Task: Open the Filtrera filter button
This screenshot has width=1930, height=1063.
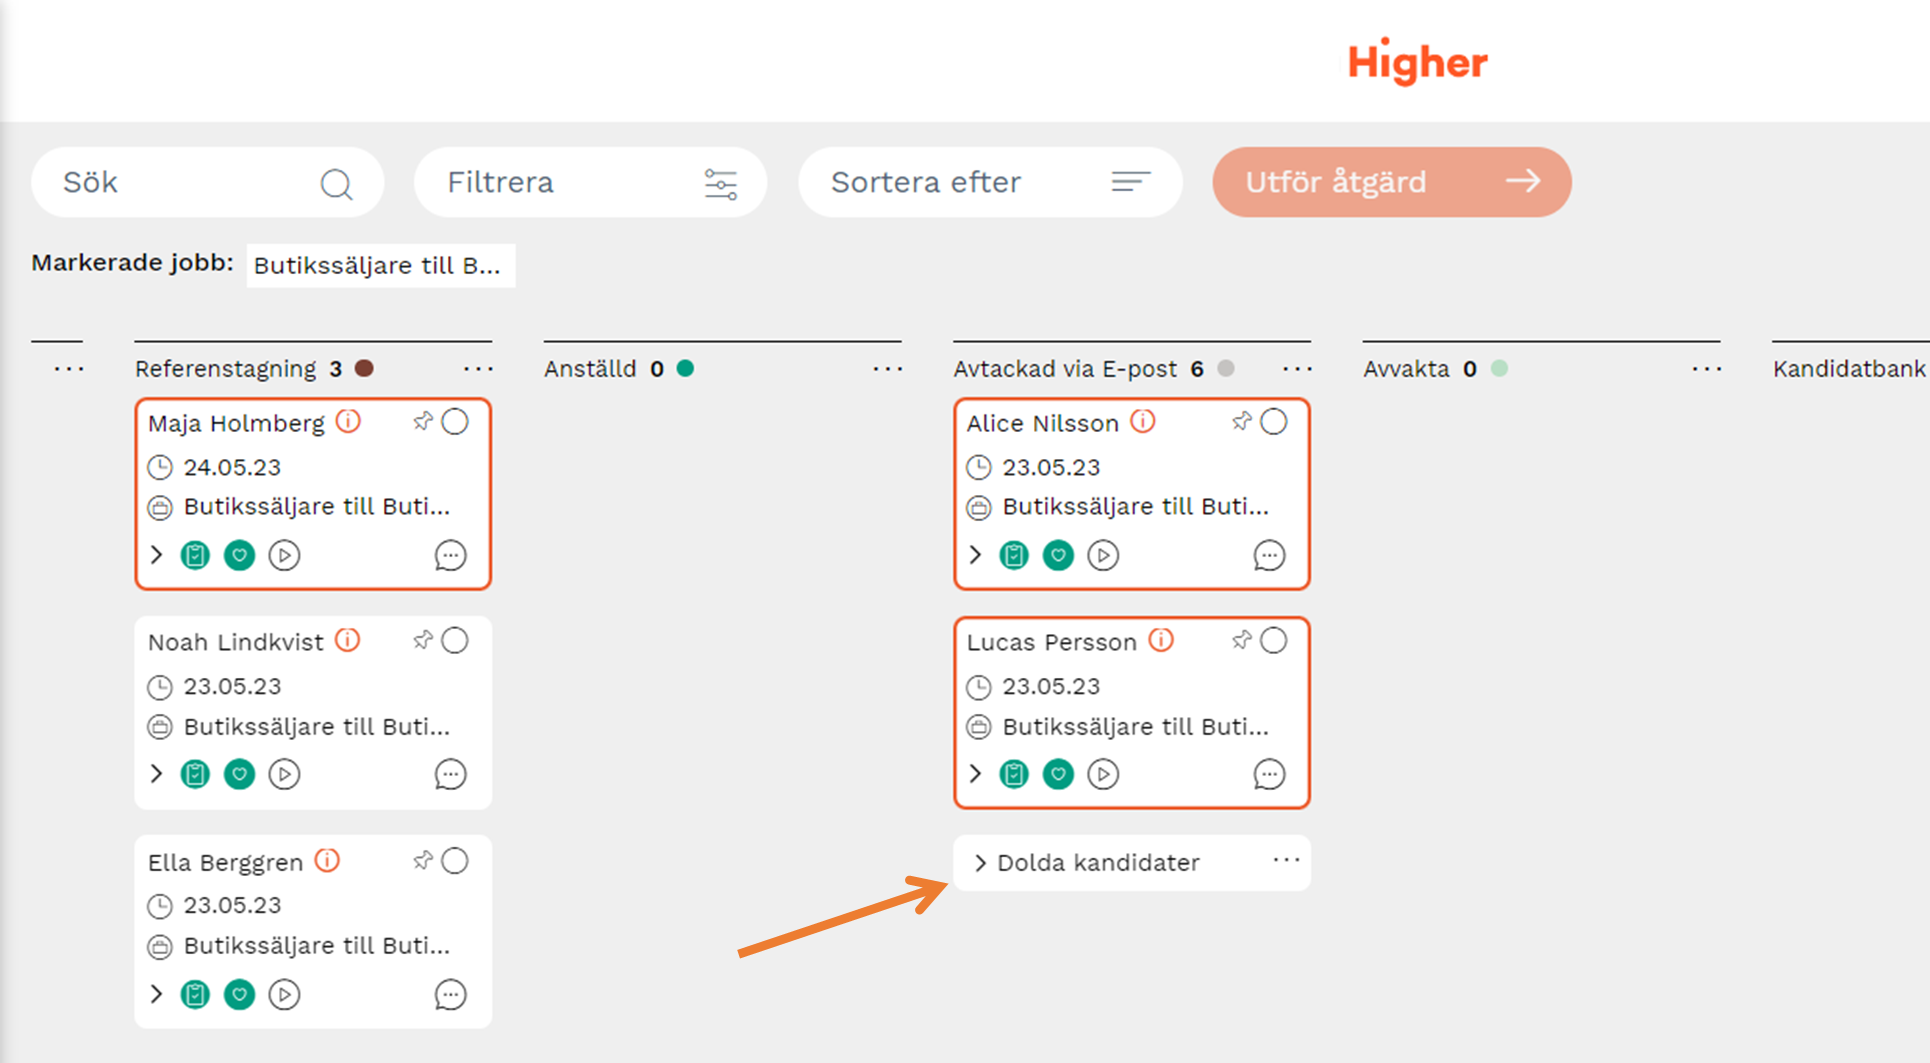Action: point(590,182)
